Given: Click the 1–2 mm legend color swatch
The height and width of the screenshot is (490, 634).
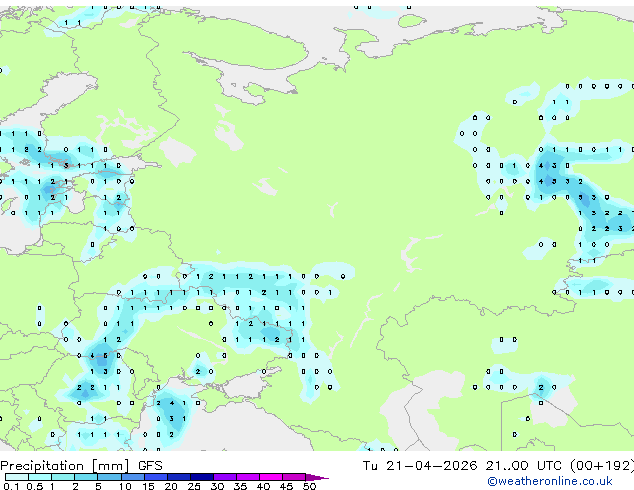Looking at the screenshot, I should [x=63, y=477].
